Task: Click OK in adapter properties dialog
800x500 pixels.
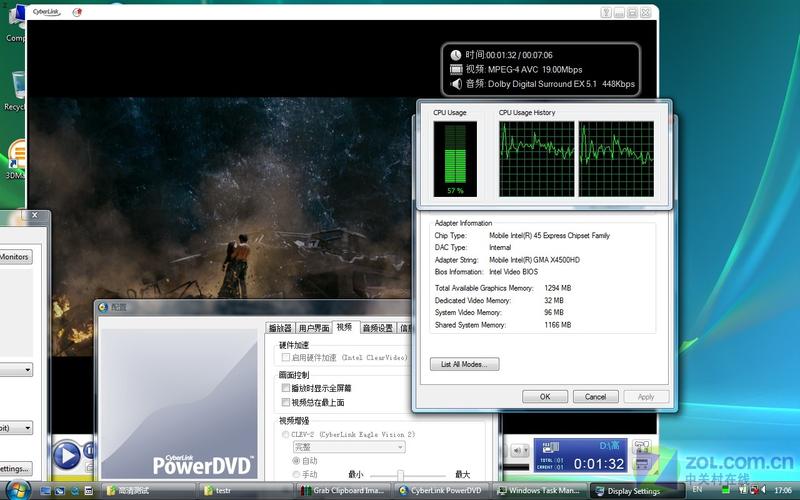Action: click(x=545, y=396)
